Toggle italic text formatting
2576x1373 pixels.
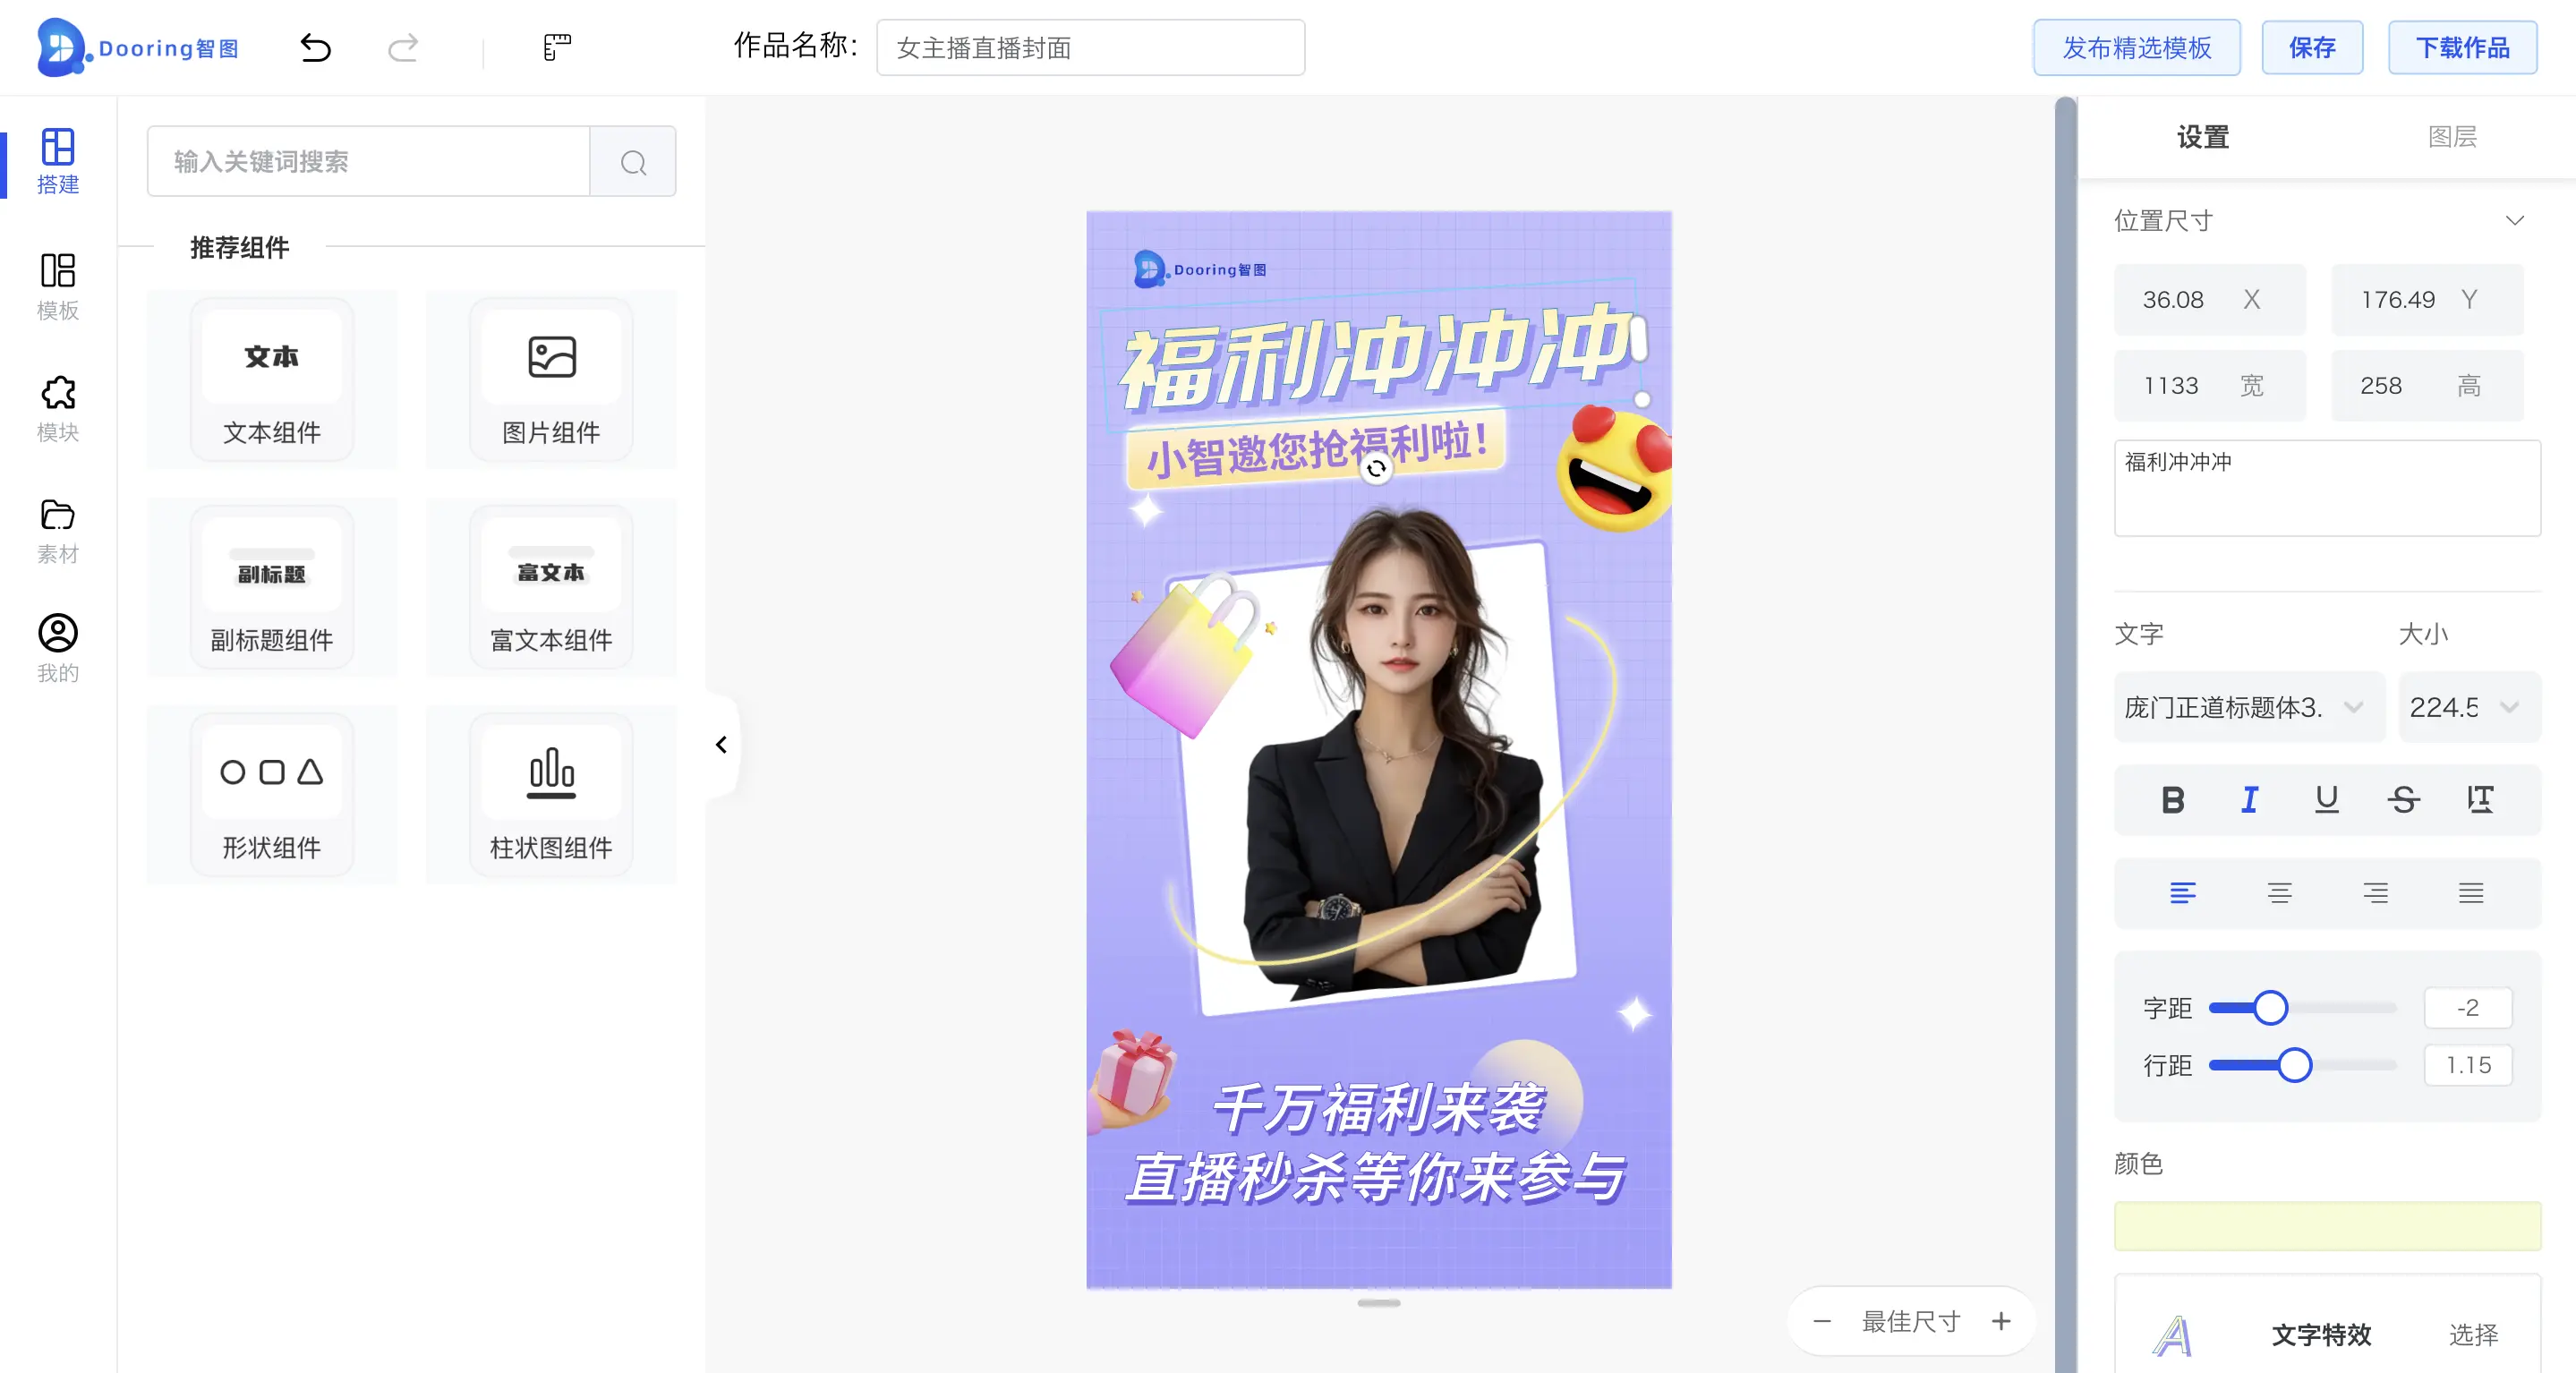point(2249,800)
